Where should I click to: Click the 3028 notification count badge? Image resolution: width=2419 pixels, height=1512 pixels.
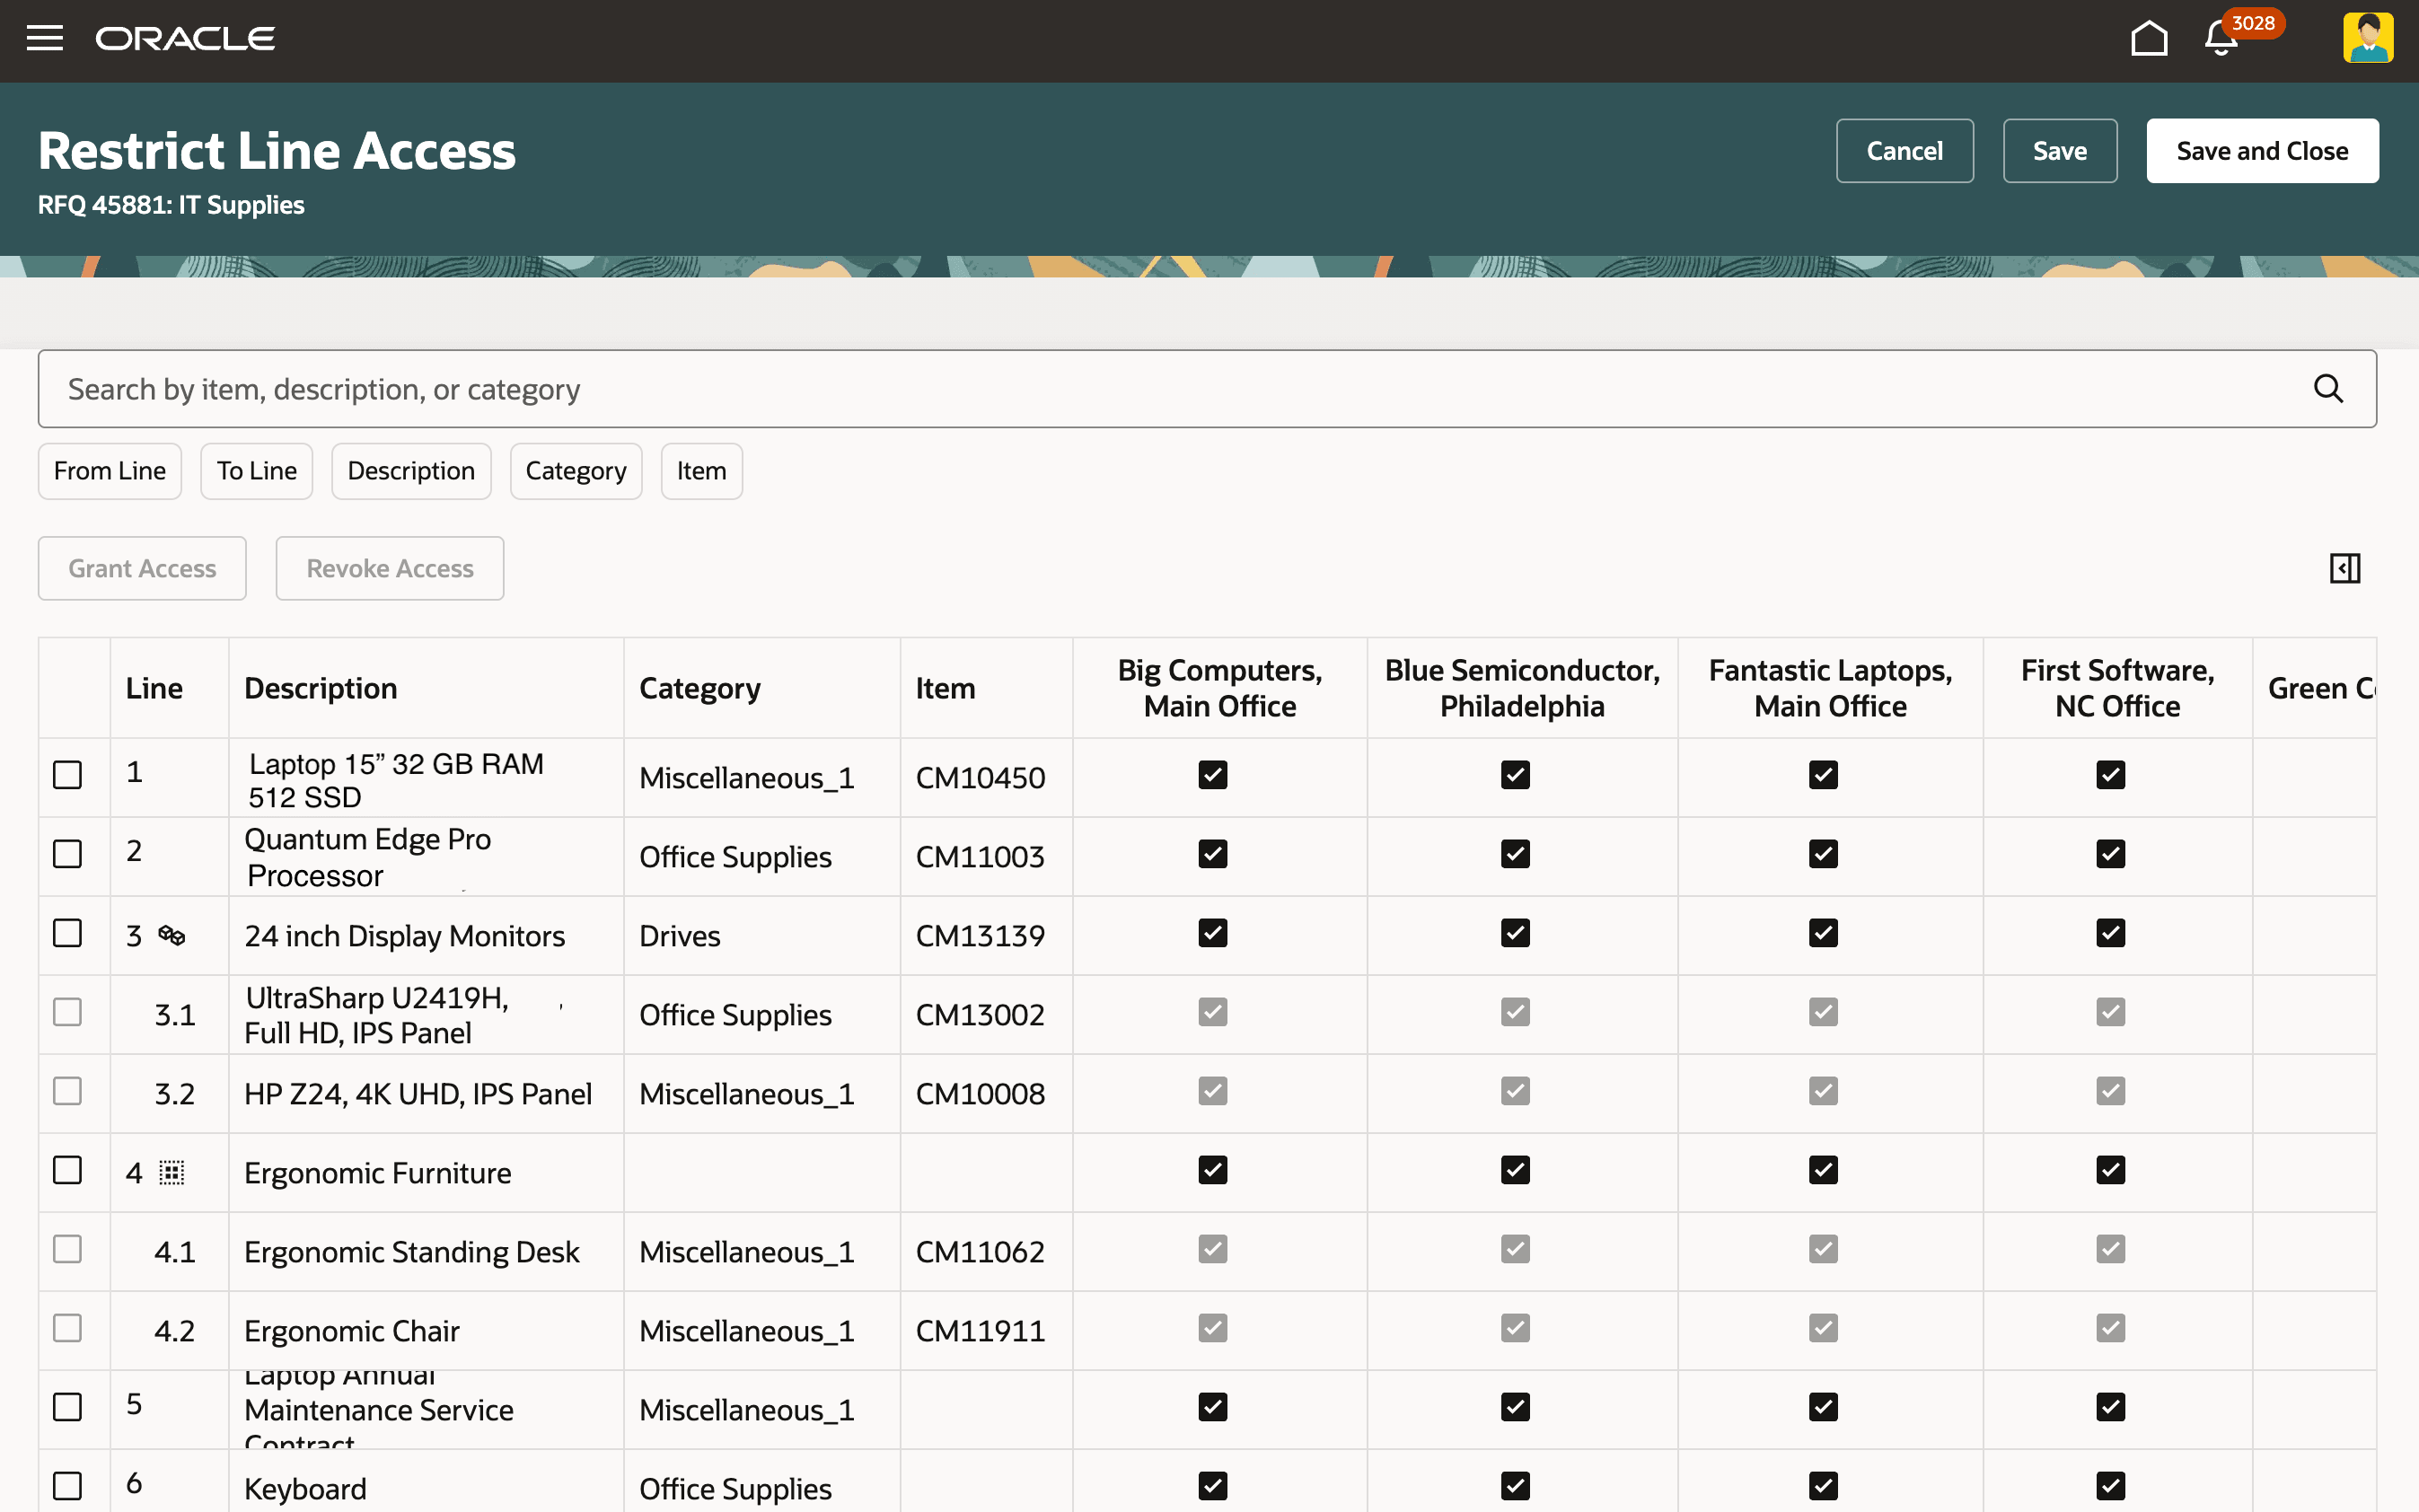point(2253,23)
